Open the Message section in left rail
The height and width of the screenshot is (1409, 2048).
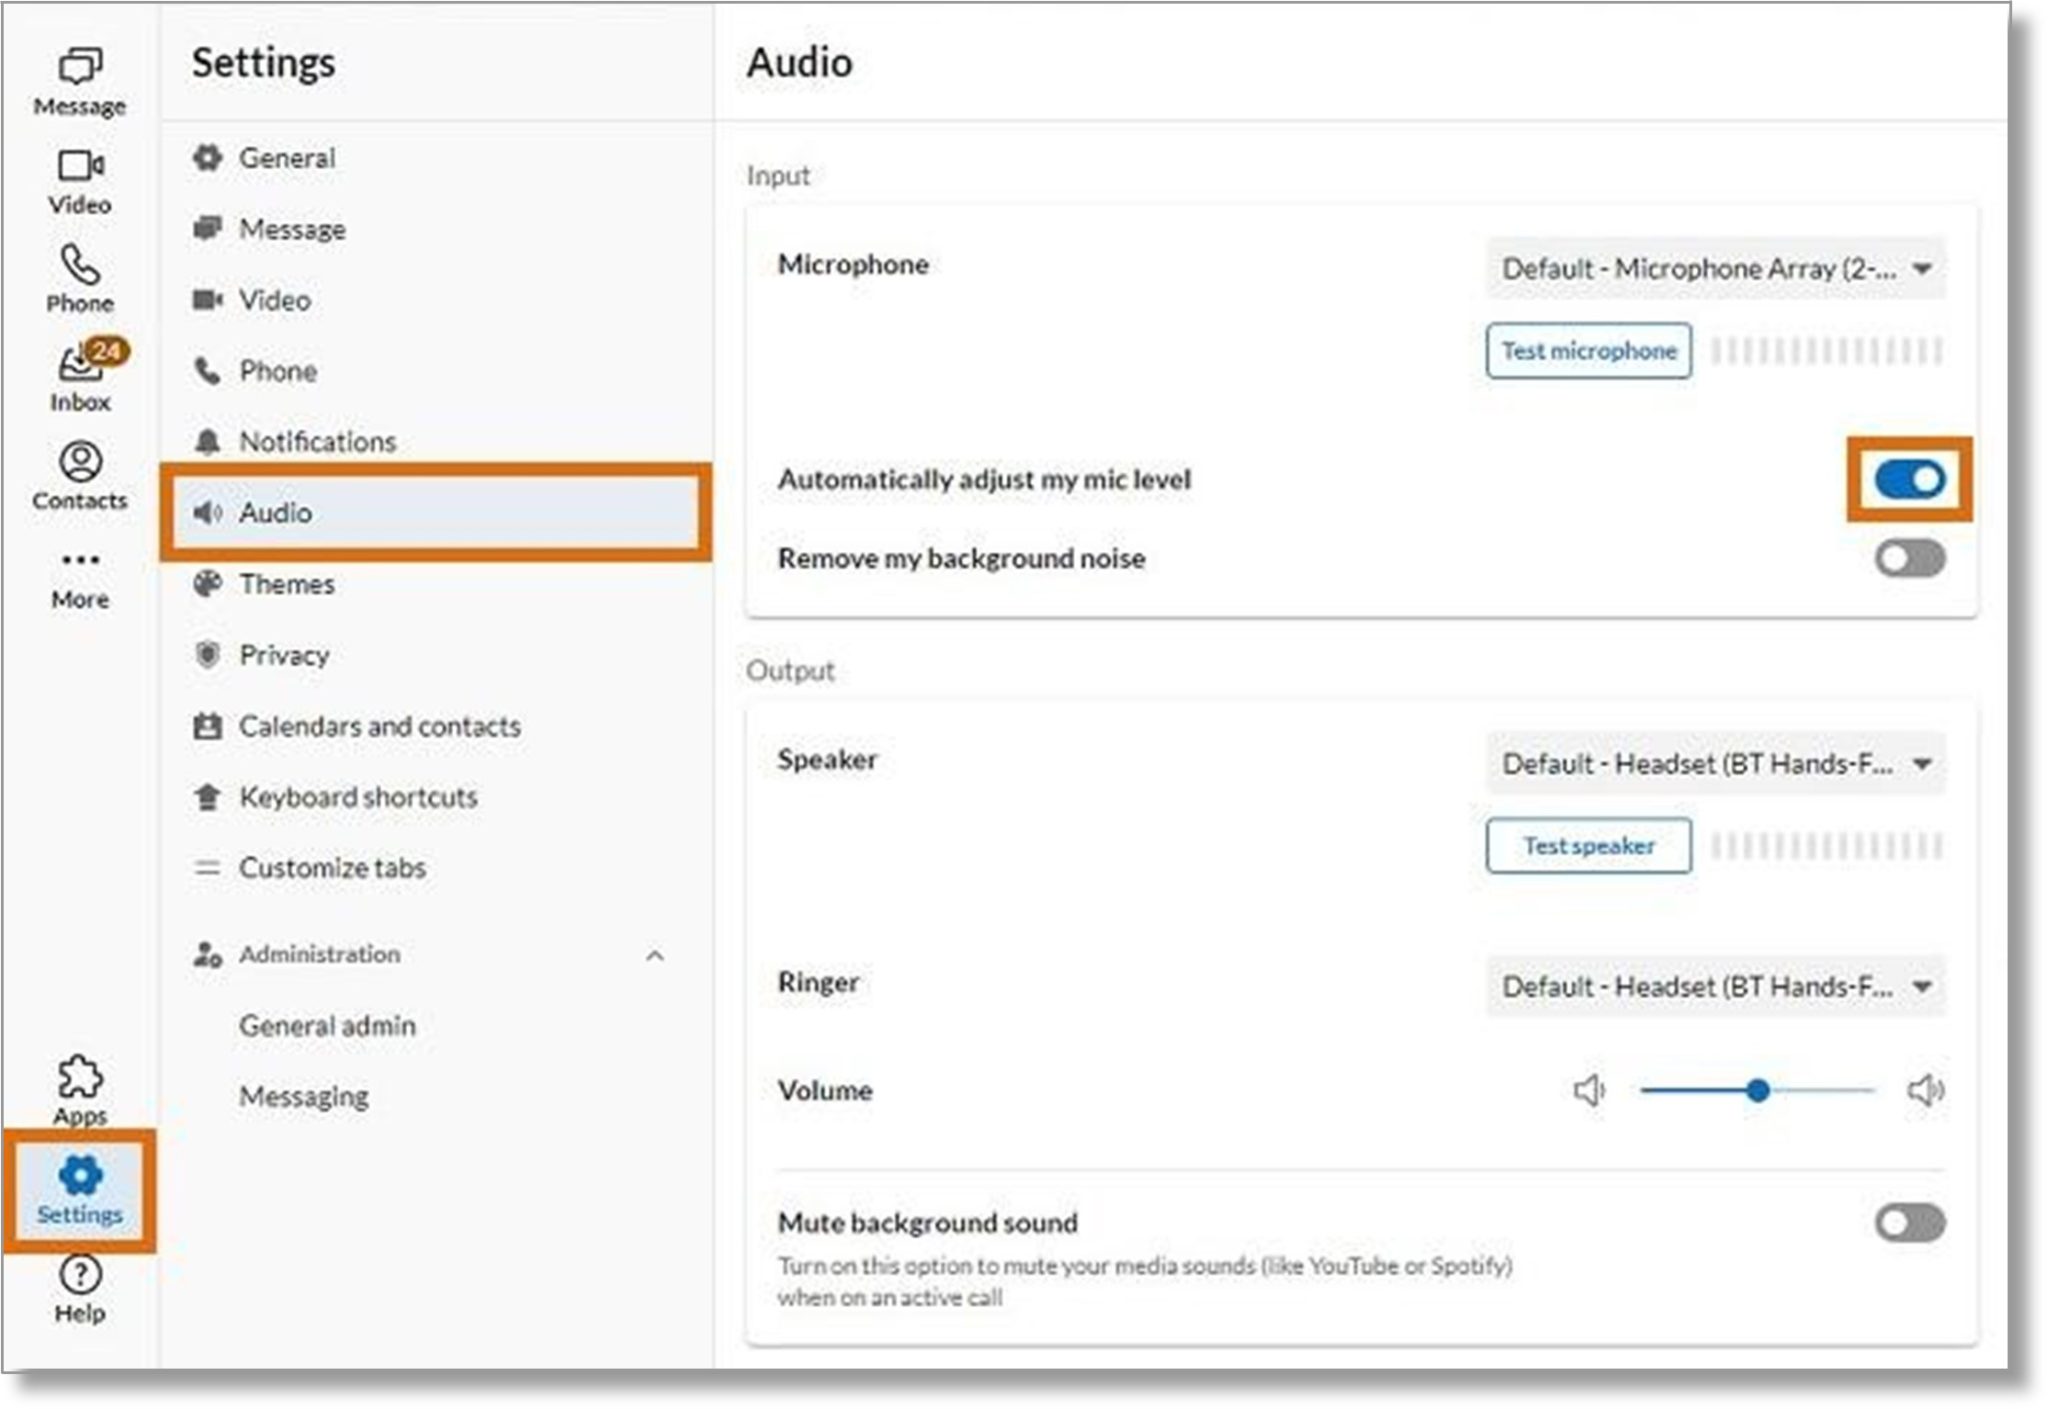(x=80, y=83)
